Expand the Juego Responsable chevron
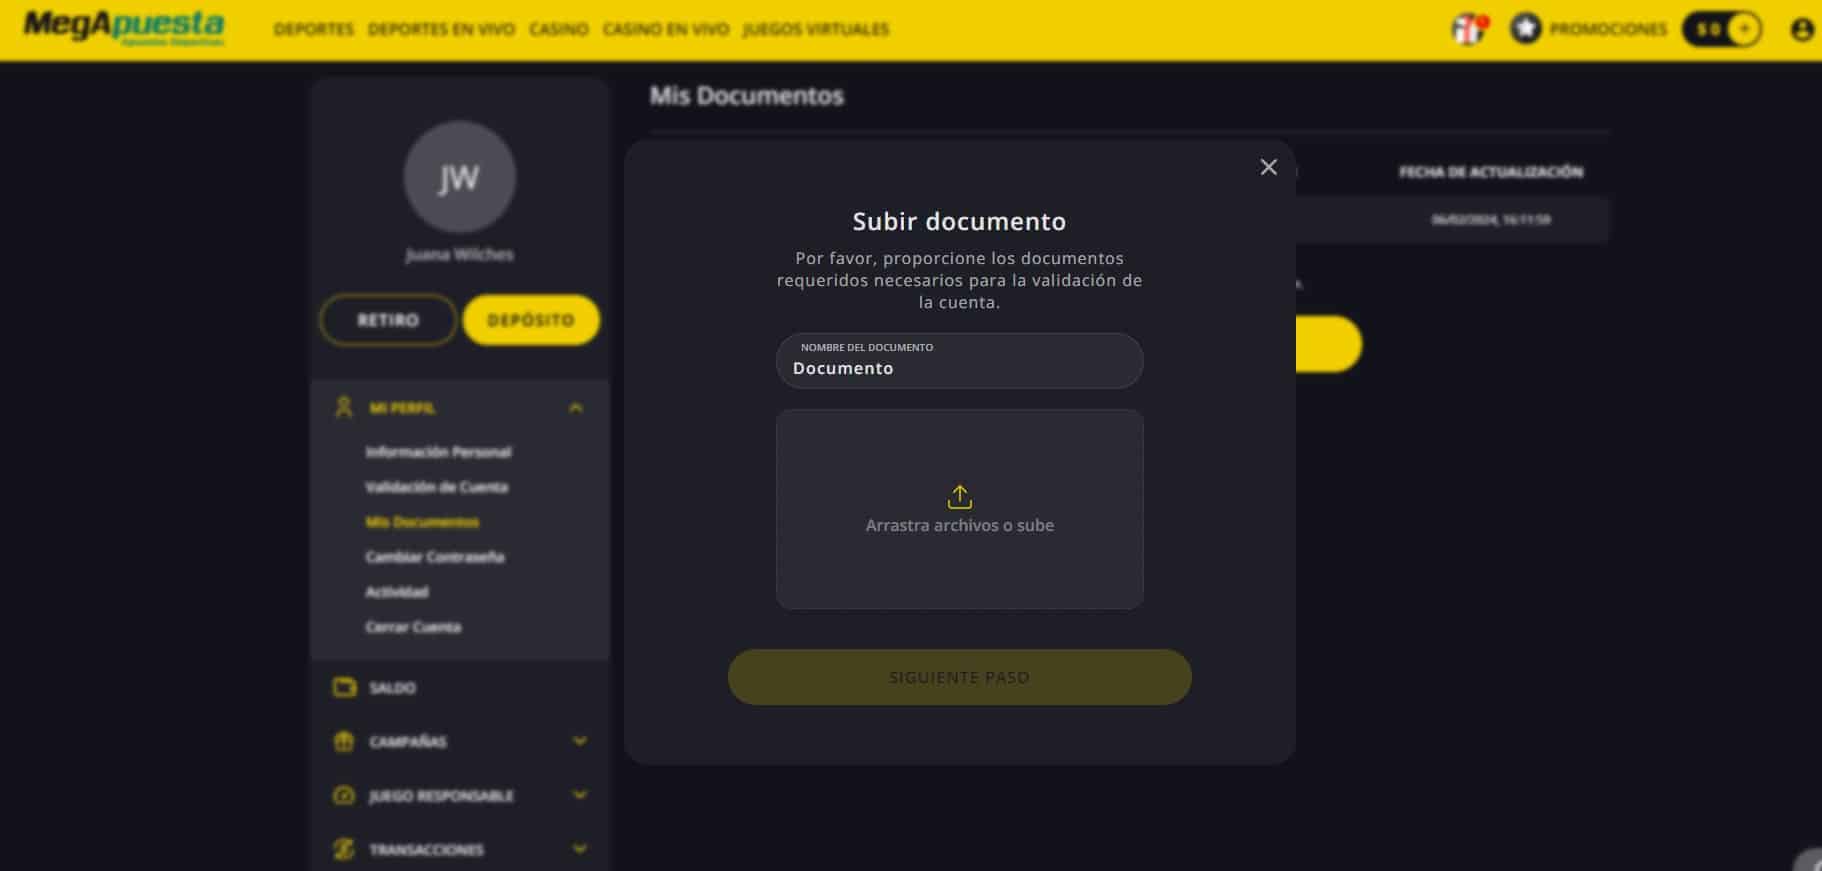Image resolution: width=1822 pixels, height=871 pixels. click(580, 795)
